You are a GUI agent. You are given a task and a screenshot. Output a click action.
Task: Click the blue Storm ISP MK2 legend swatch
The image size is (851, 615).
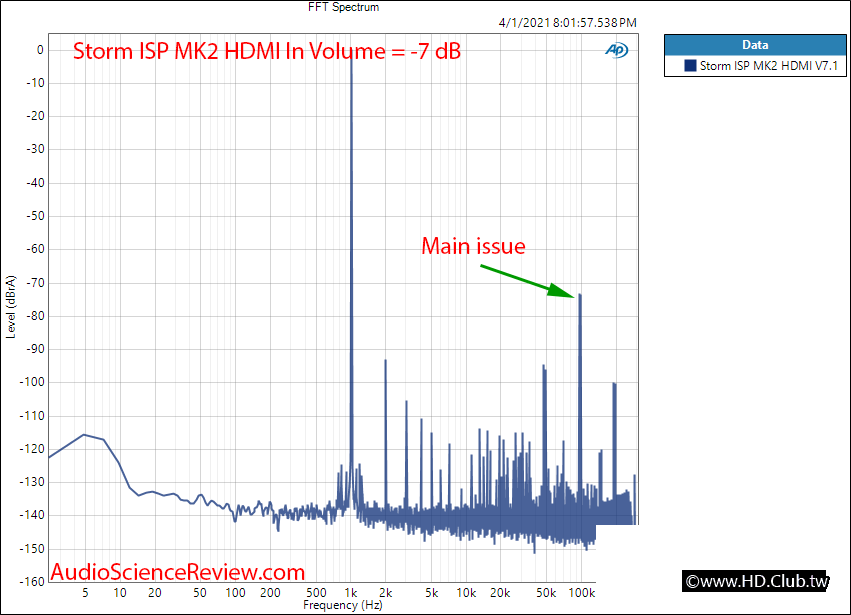[x=690, y=66]
